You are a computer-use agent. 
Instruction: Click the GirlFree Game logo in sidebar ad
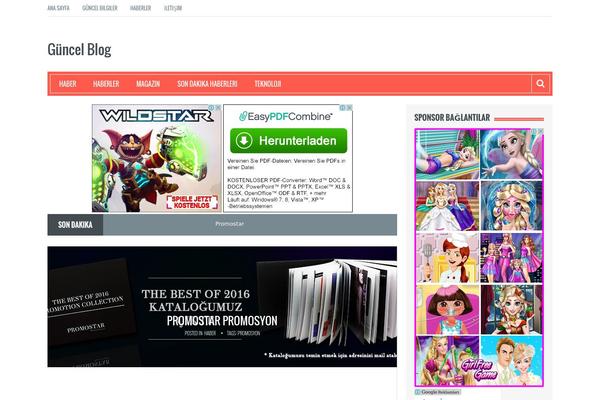coord(479,369)
